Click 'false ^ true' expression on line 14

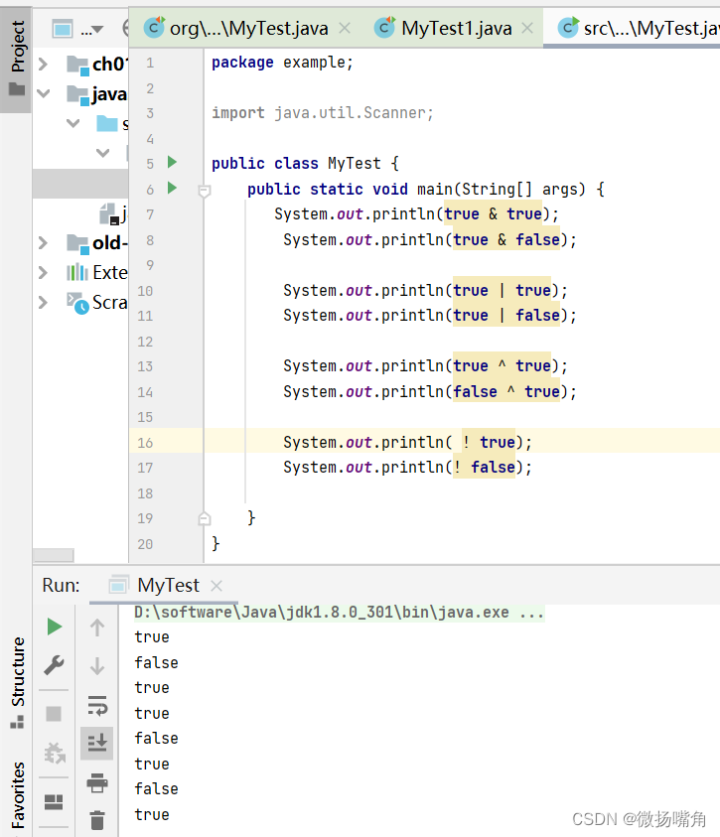(507, 392)
